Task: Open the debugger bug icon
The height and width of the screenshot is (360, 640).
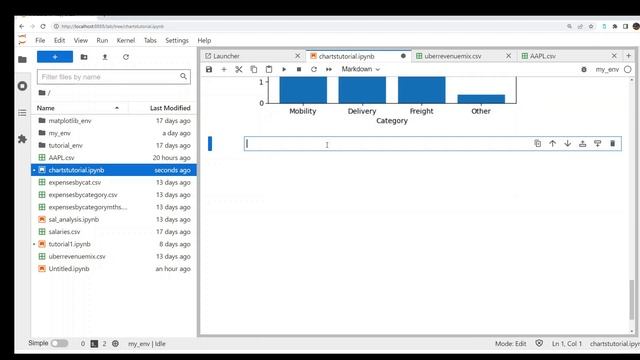Action: click(x=584, y=70)
